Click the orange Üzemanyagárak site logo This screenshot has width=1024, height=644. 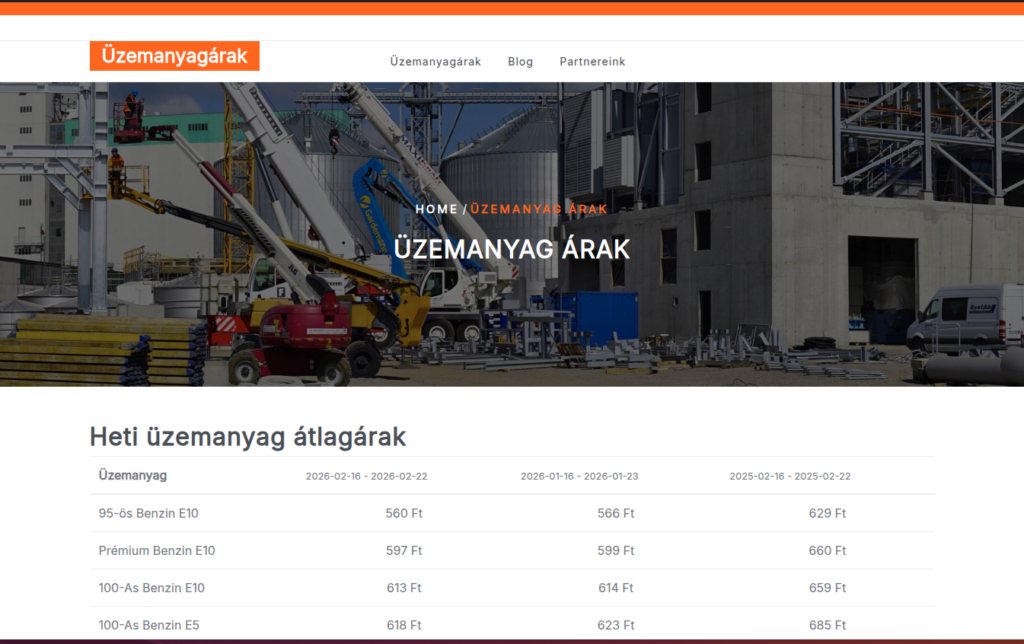pyautogui.click(x=174, y=56)
